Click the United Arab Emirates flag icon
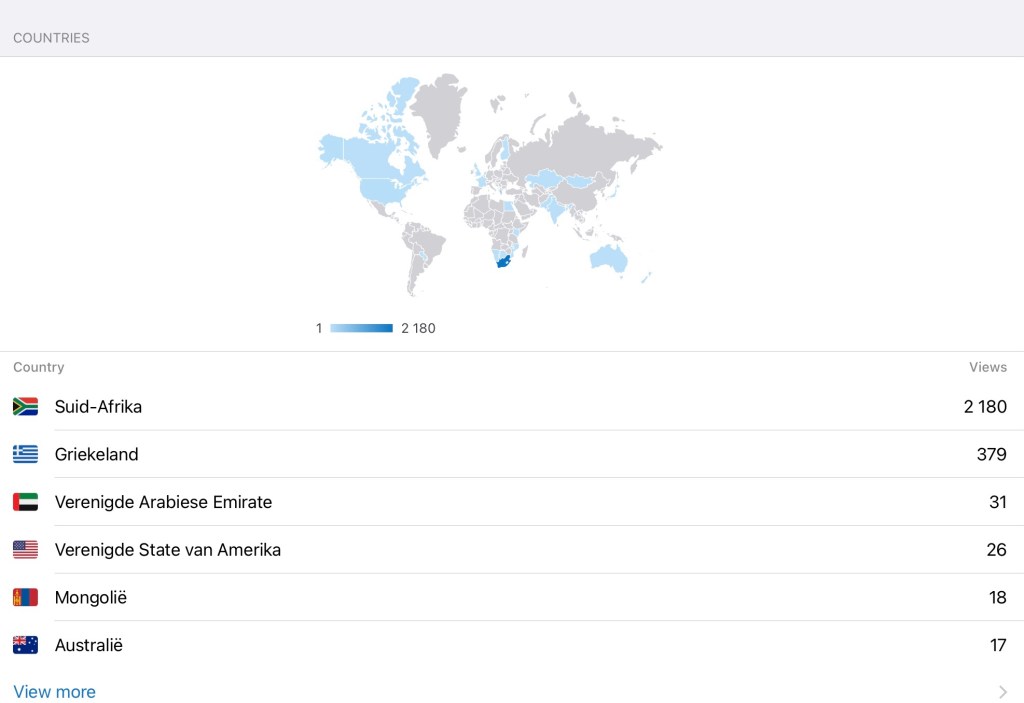The height and width of the screenshot is (703, 1024). coord(25,502)
